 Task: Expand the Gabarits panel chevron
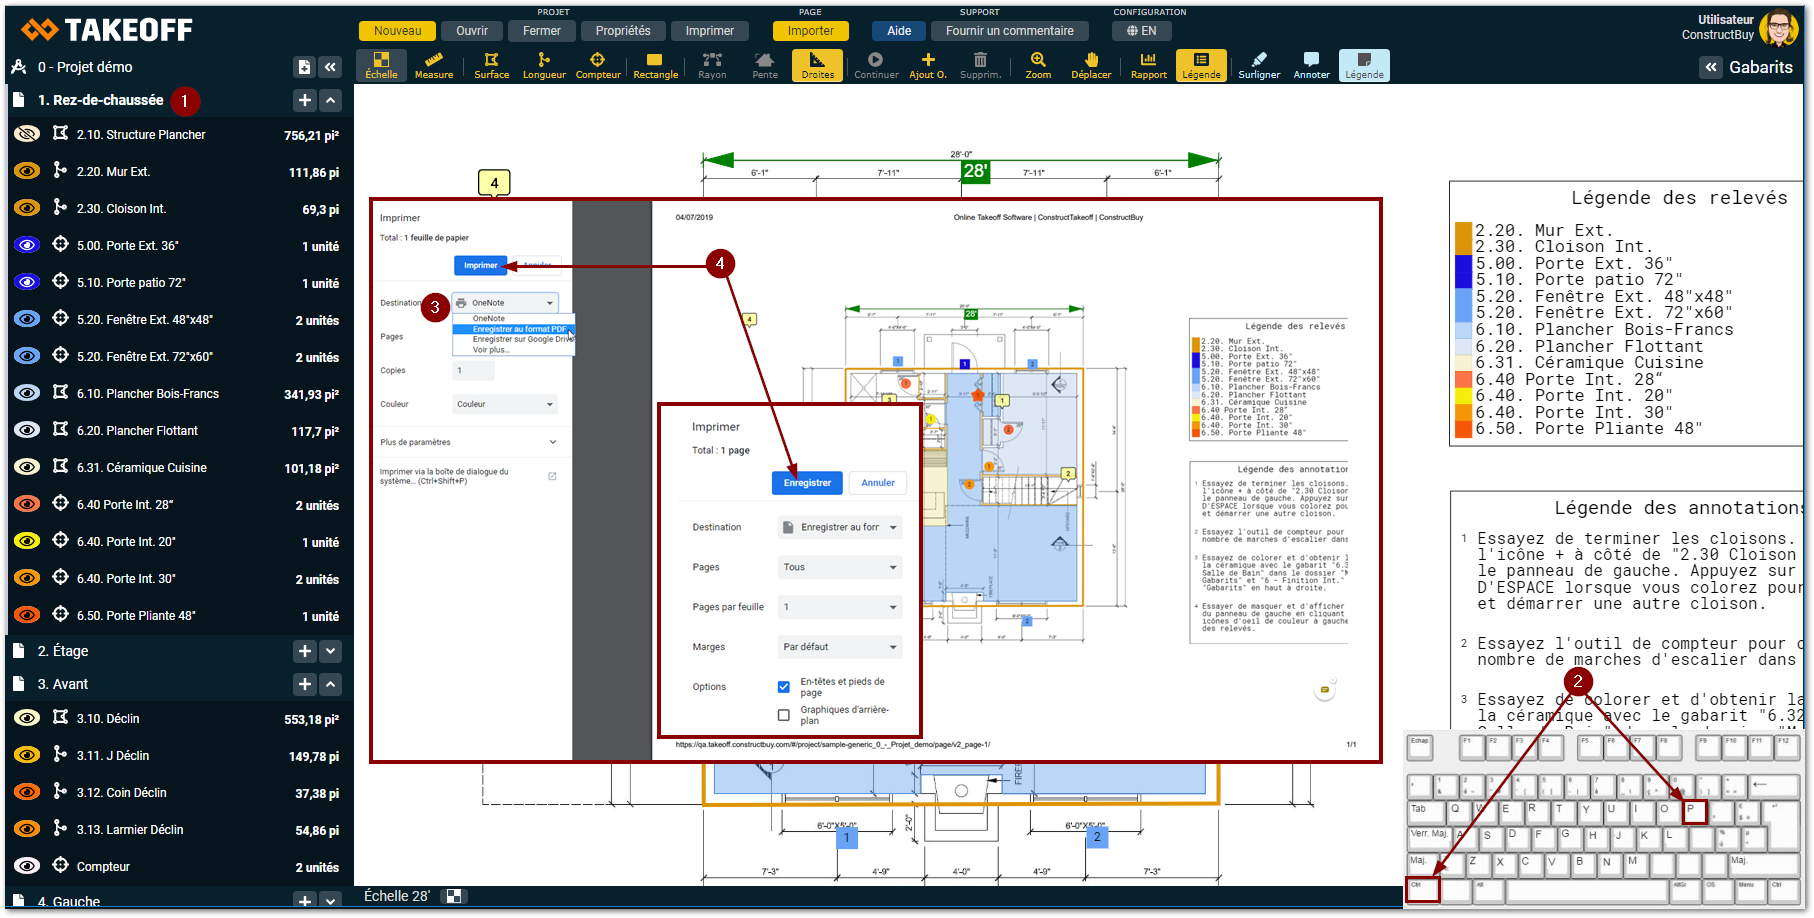click(x=1711, y=67)
